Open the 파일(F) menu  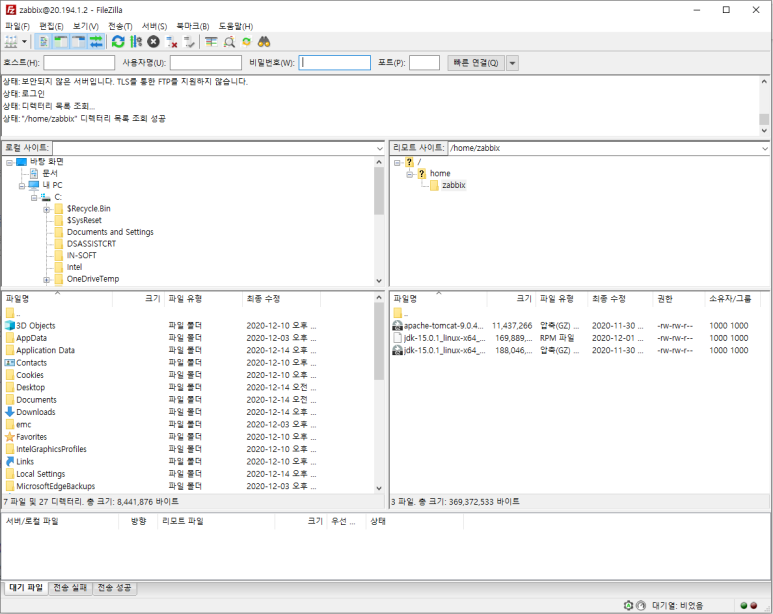pyautogui.click(x=17, y=26)
